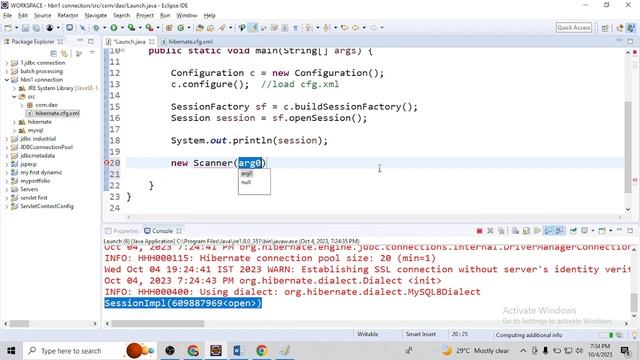The height and width of the screenshot is (360, 640).
Task: Toggle Mark Occurrences in the toolbar
Action: point(254,28)
